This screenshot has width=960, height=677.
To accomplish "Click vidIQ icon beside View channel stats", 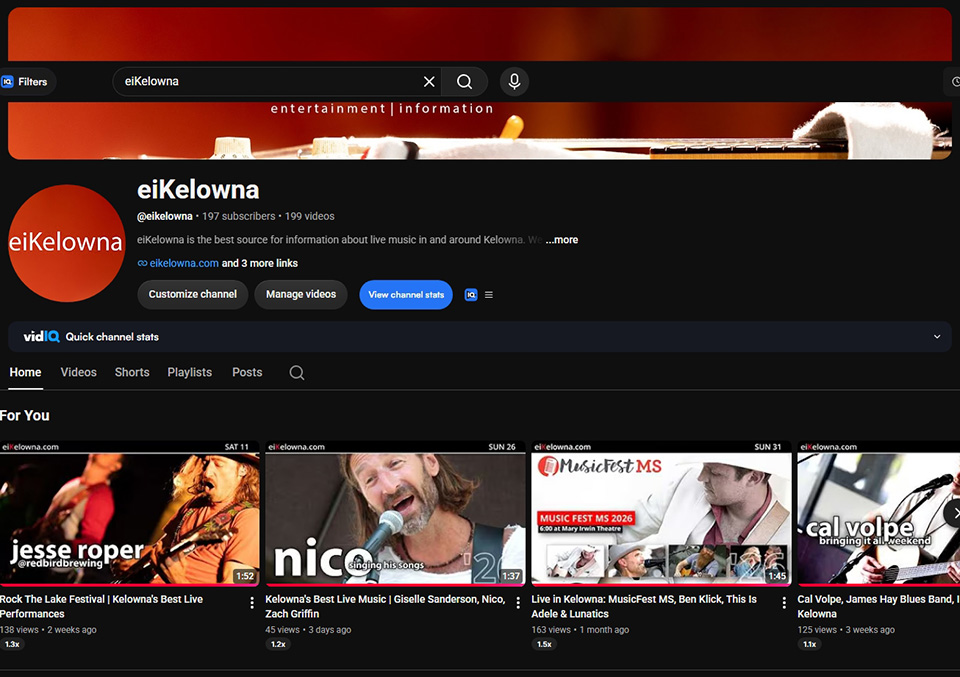I will 471,295.
